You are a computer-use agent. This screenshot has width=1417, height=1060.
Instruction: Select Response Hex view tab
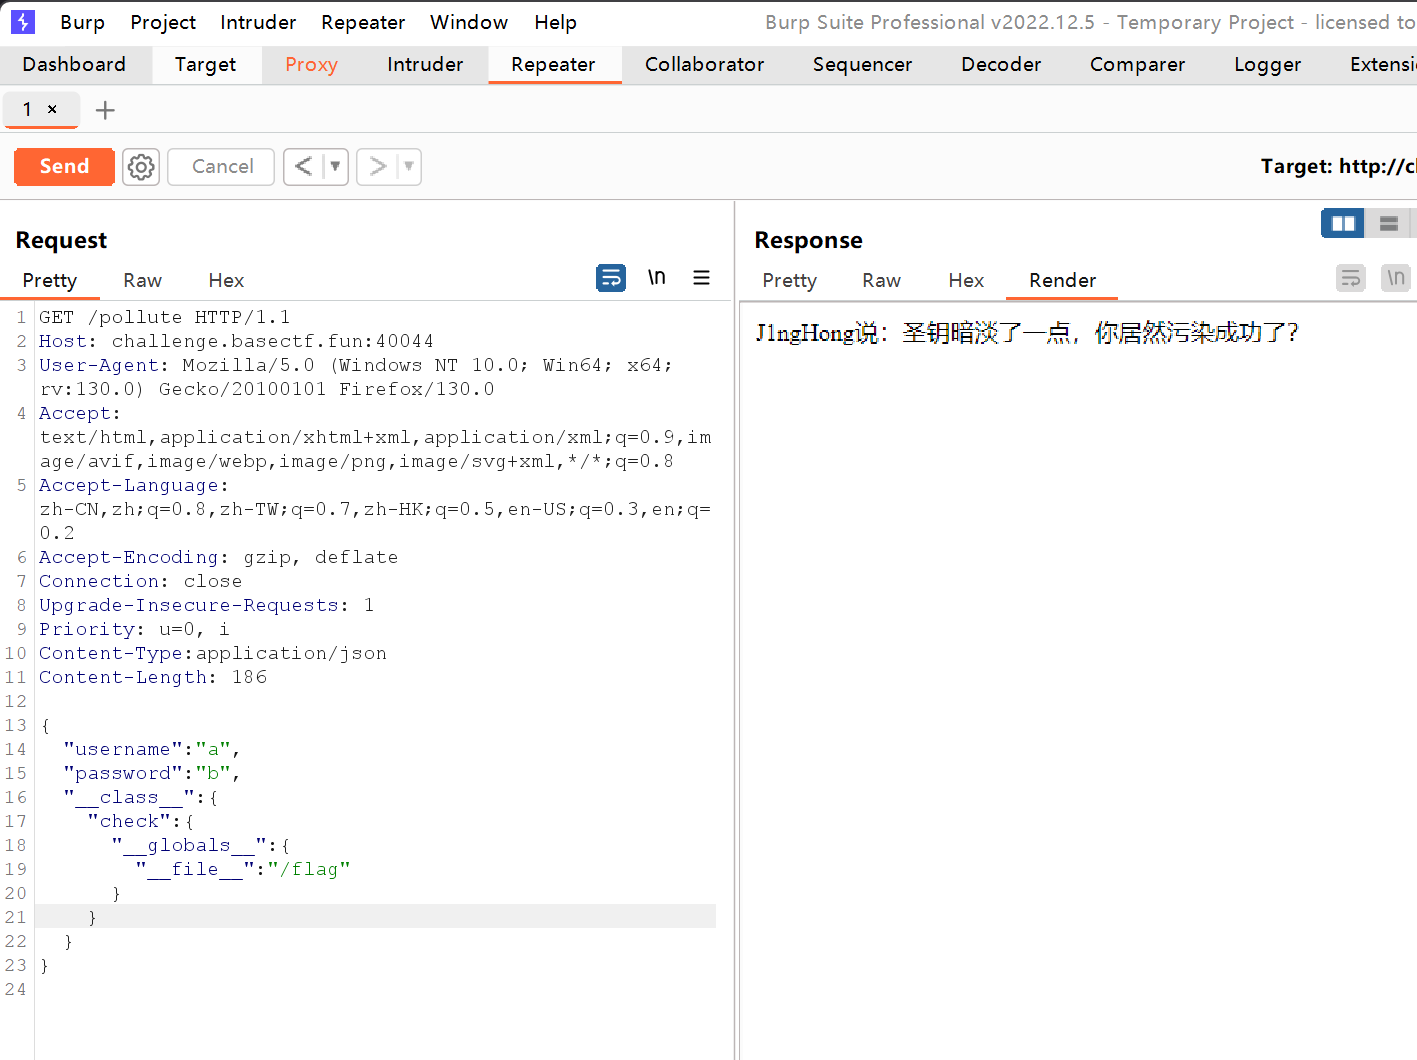pos(966,281)
